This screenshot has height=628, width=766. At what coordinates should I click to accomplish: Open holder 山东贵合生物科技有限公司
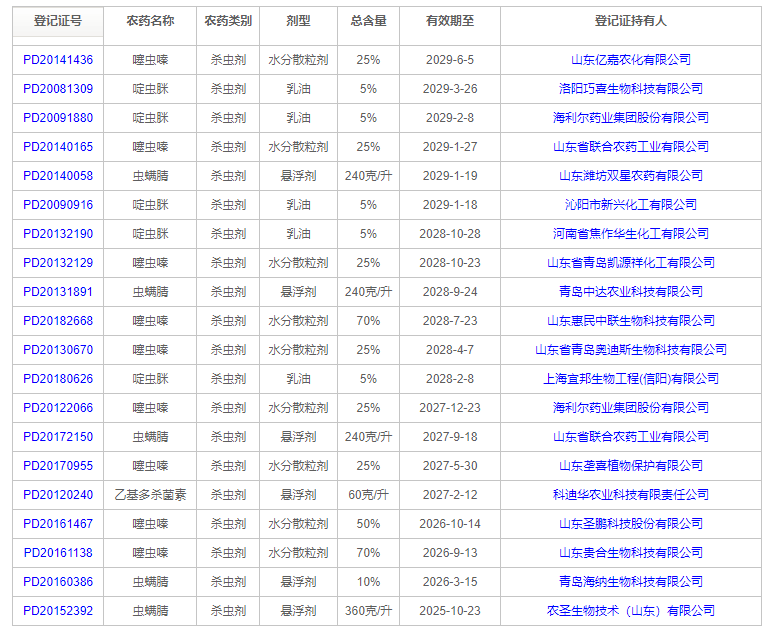tap(631, 553)
